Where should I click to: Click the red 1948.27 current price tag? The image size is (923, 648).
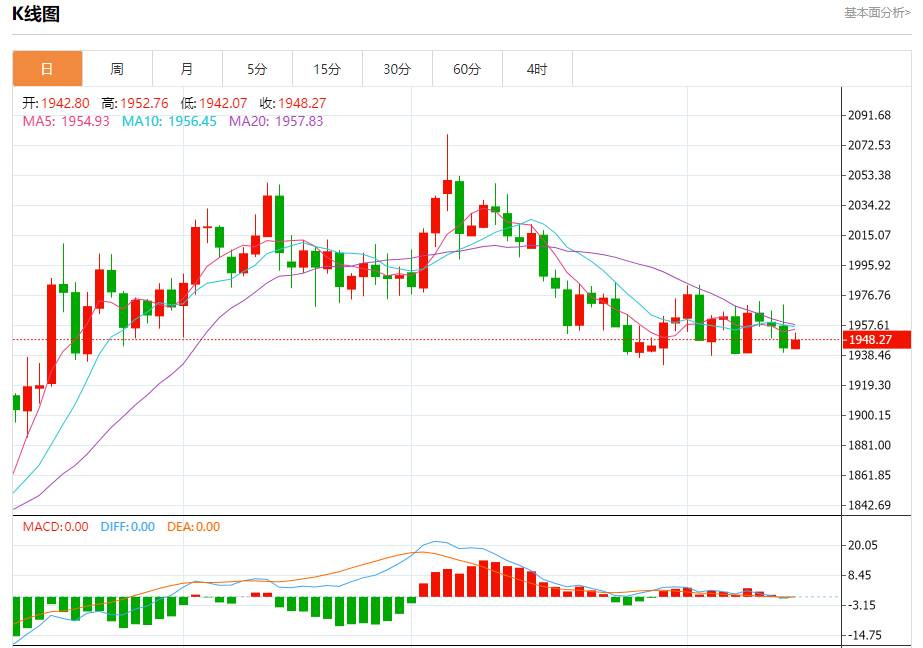tap(876, 340)
